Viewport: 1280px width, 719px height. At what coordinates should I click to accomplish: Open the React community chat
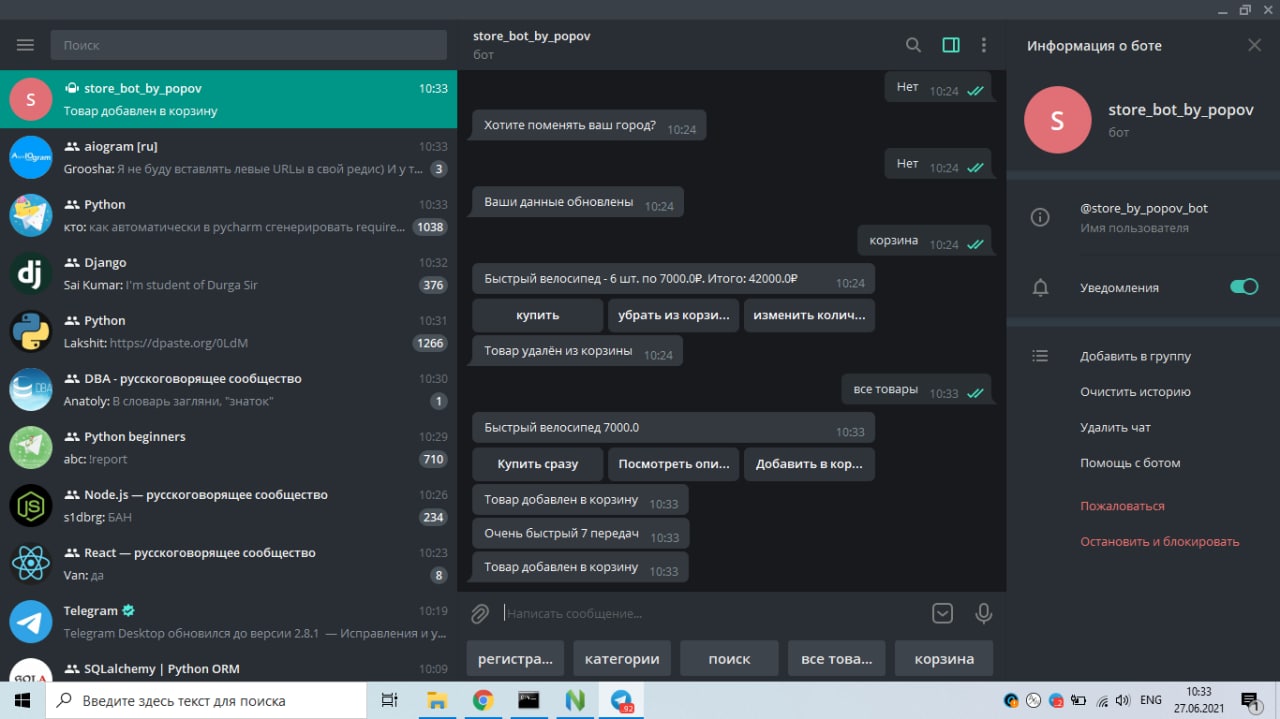[x=228, y=564]
